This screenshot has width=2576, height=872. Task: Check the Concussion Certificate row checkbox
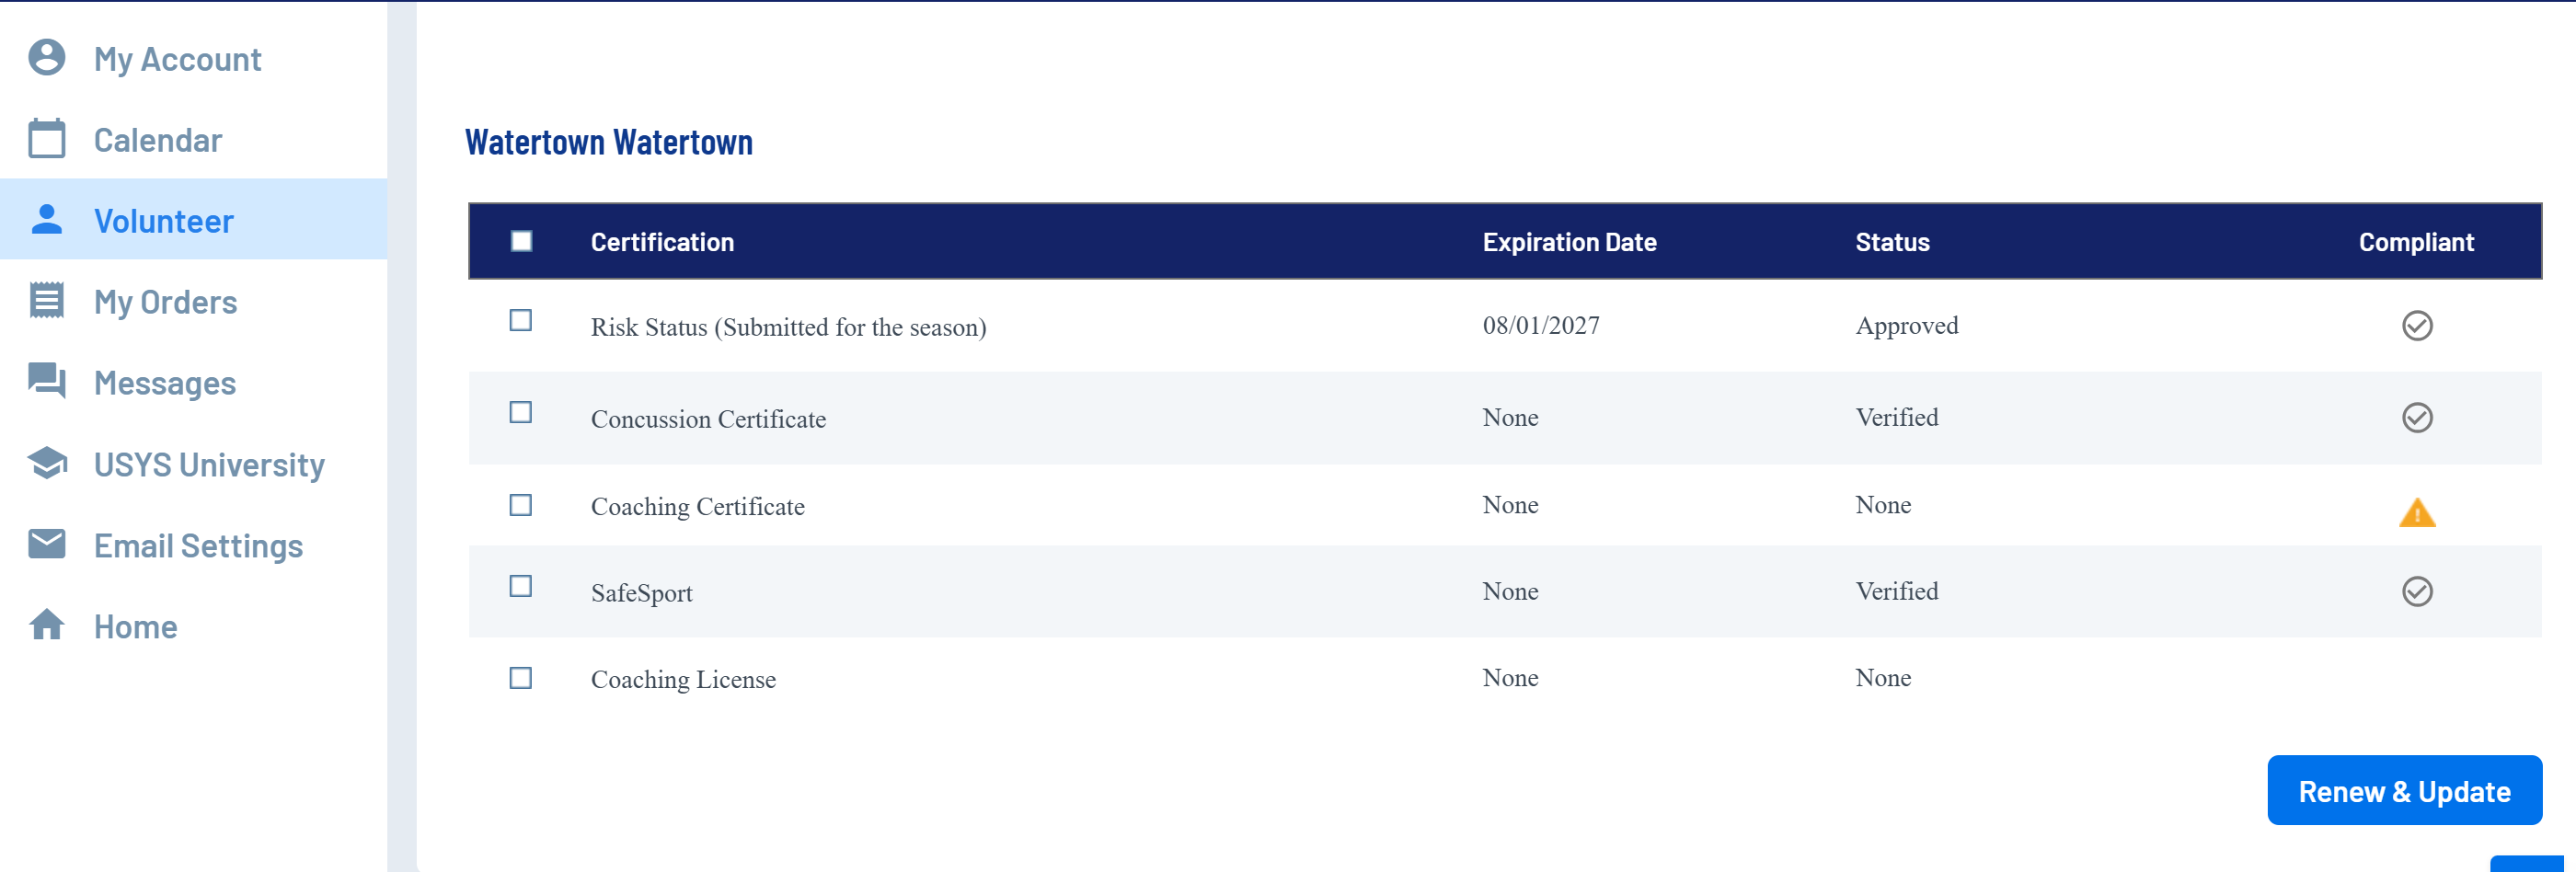click(521, 413)
